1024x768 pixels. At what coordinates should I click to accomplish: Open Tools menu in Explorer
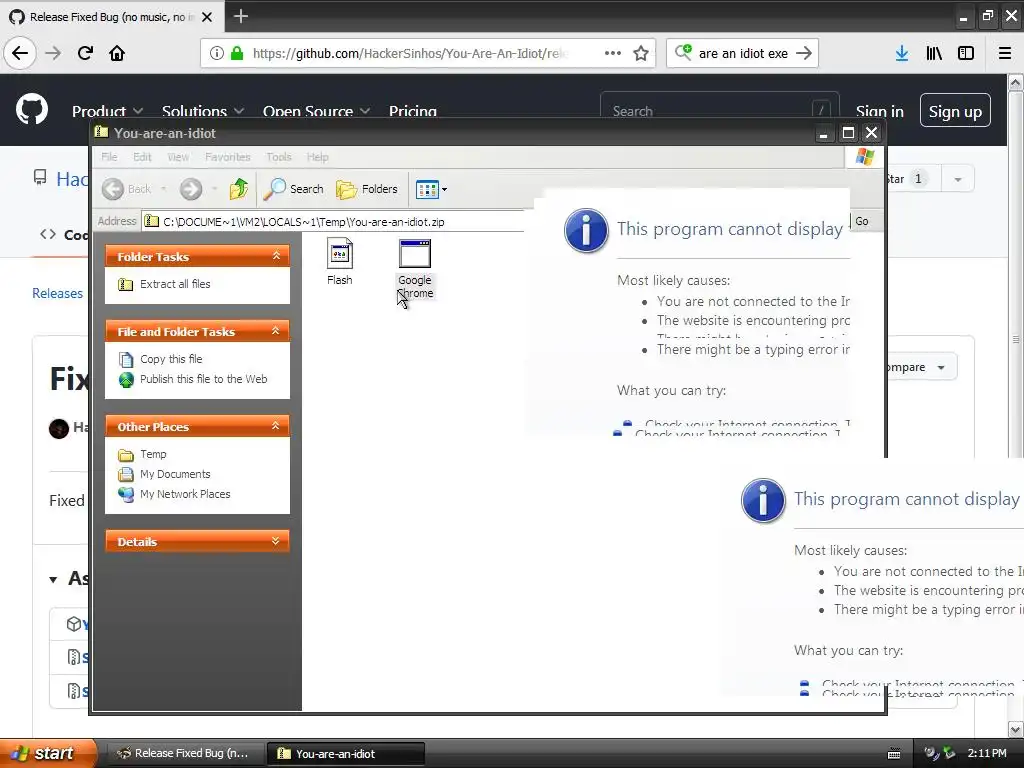278,157
